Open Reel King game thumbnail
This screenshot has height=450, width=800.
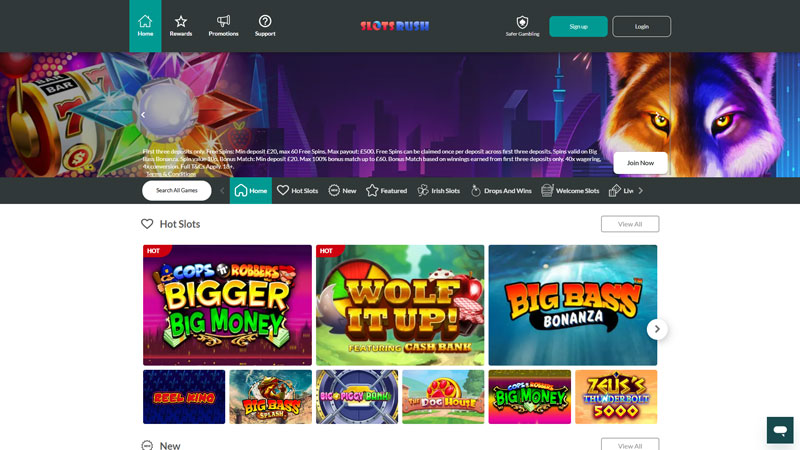(184, 397)
